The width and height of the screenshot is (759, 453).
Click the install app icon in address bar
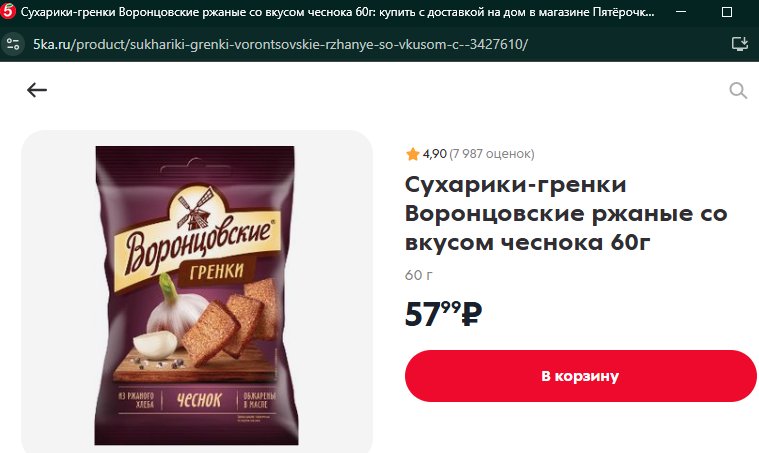point(740,44)
